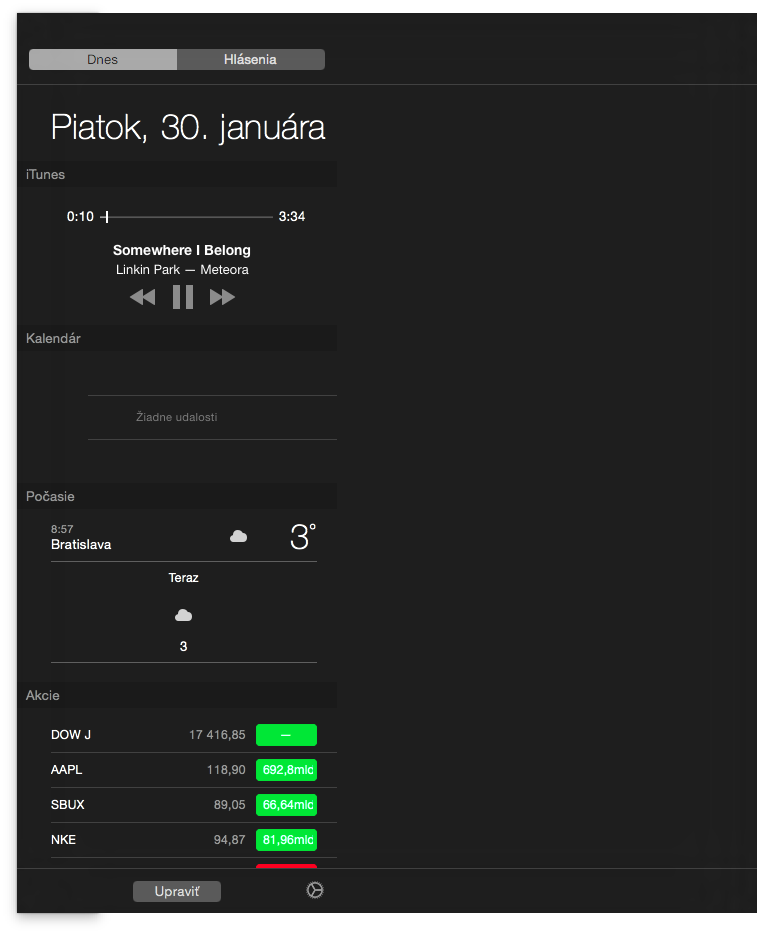The image size is (774, 934).
Task: Toggle the DOW J green value badge
Action: click(x=286, y=735)
